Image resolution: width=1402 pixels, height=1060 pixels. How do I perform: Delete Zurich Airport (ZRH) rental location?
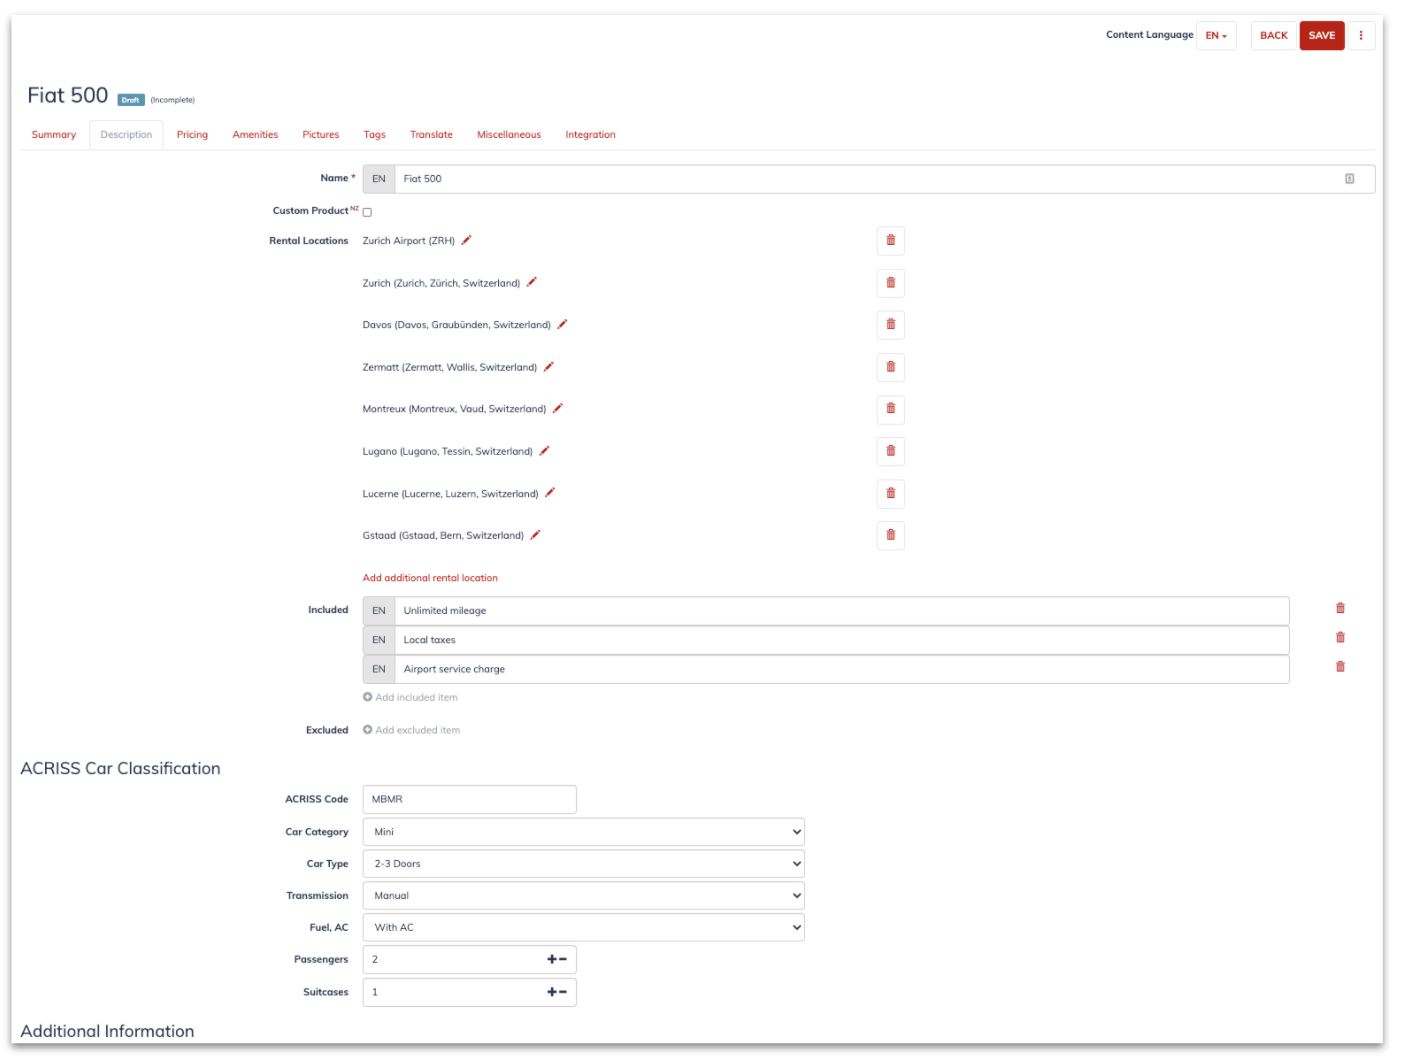(890, 240)
